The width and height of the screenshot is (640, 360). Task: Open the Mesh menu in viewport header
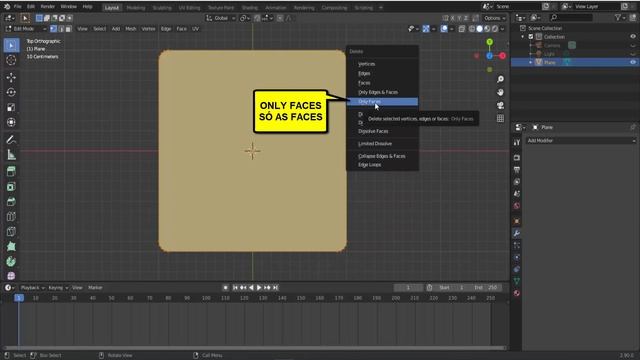point(131,29)
